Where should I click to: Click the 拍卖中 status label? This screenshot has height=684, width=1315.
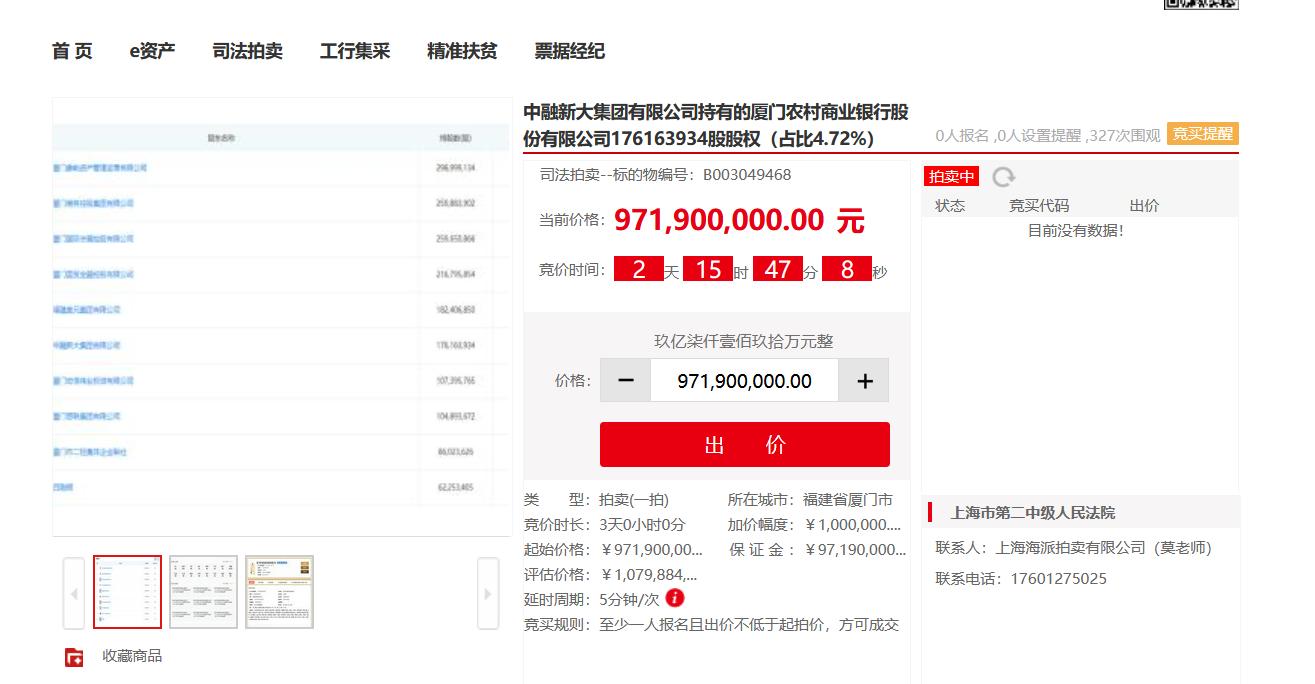[951, 177]
